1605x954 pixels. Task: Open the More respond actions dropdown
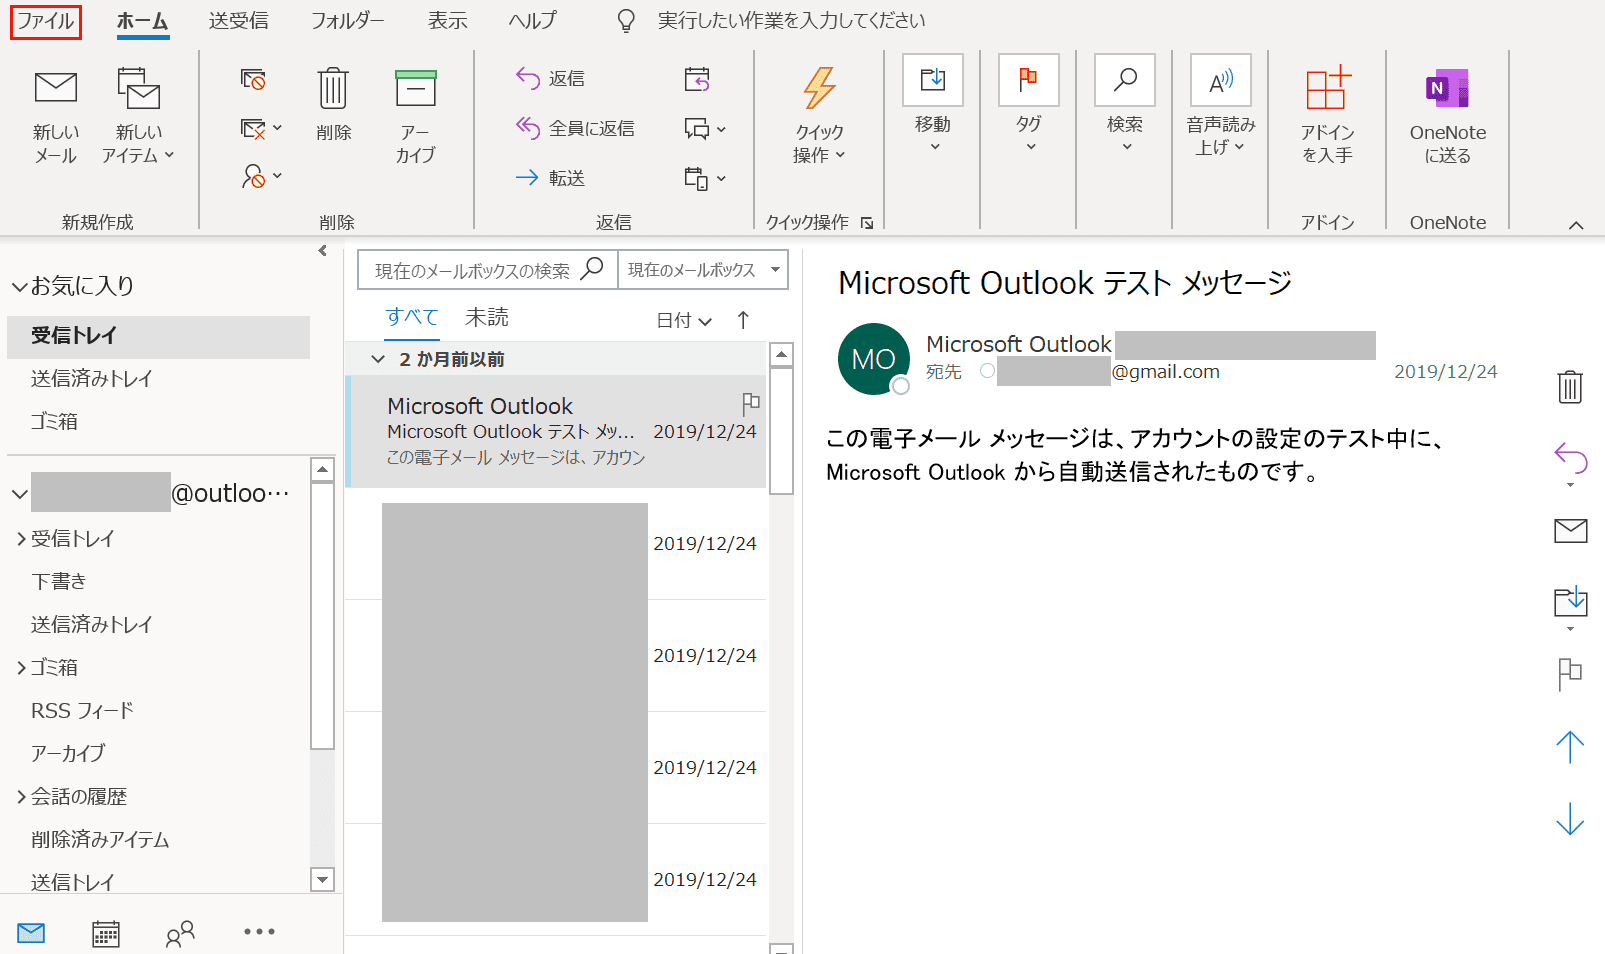[705, 178]
